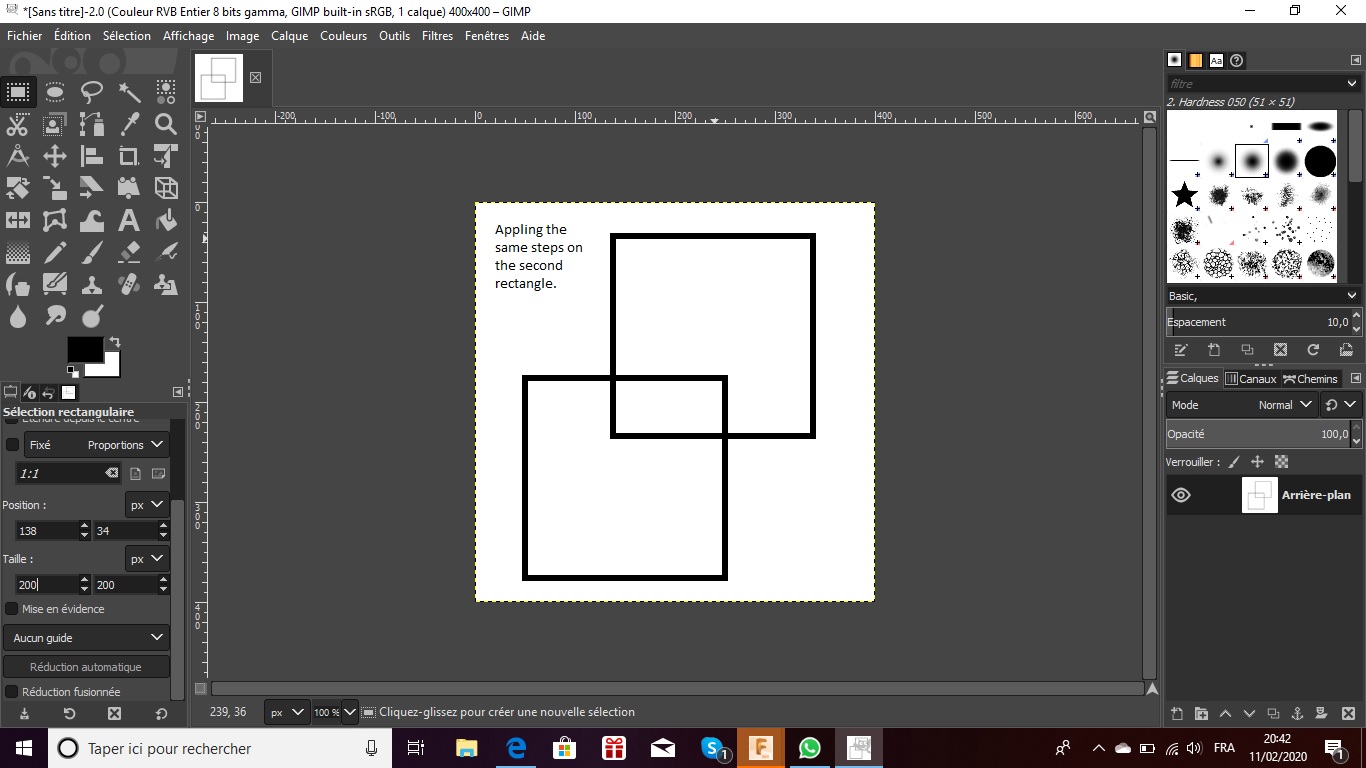The height and width of the screenshot is (768, 1366).
Task: Select the Flip tool
Action: pyautogui.click(x=18, y=220)
